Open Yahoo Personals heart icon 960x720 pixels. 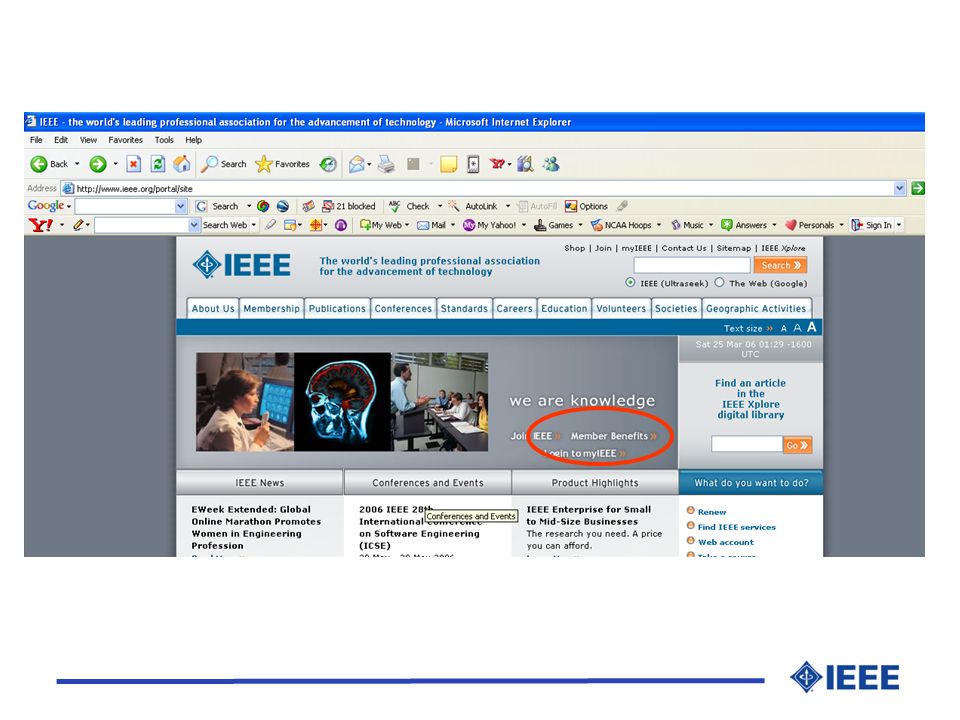click(790, 225)
